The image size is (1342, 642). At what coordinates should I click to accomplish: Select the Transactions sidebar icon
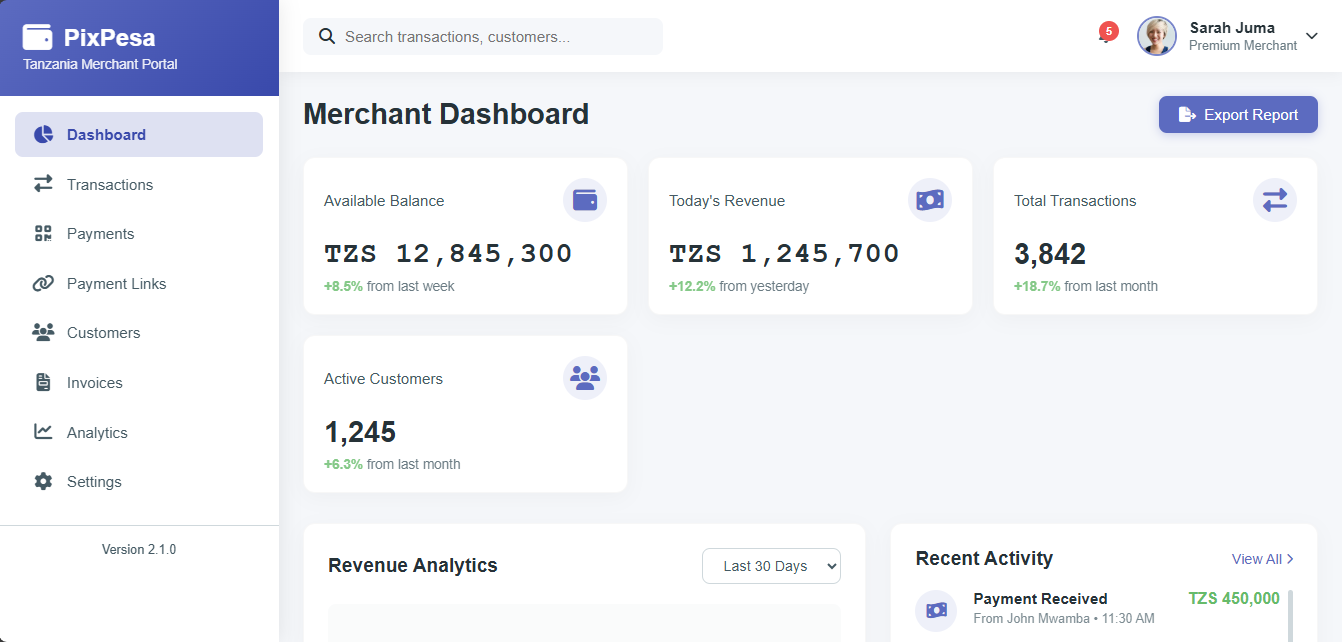[43, 184]
